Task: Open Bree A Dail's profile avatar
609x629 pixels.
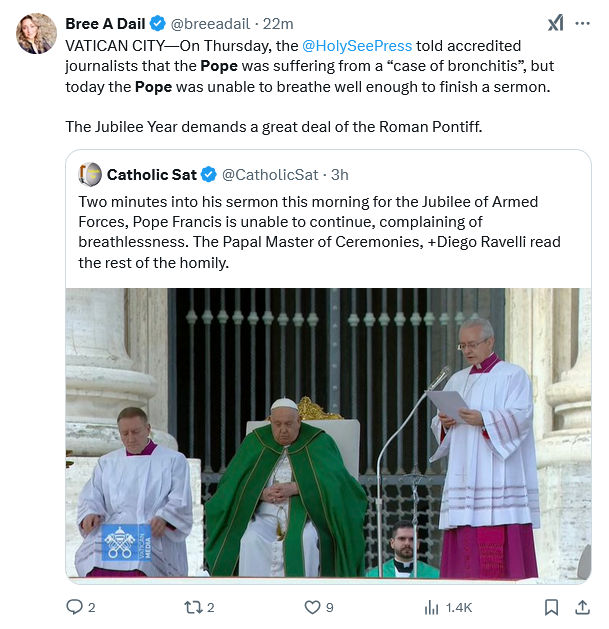Action: [x=36, y=34]
